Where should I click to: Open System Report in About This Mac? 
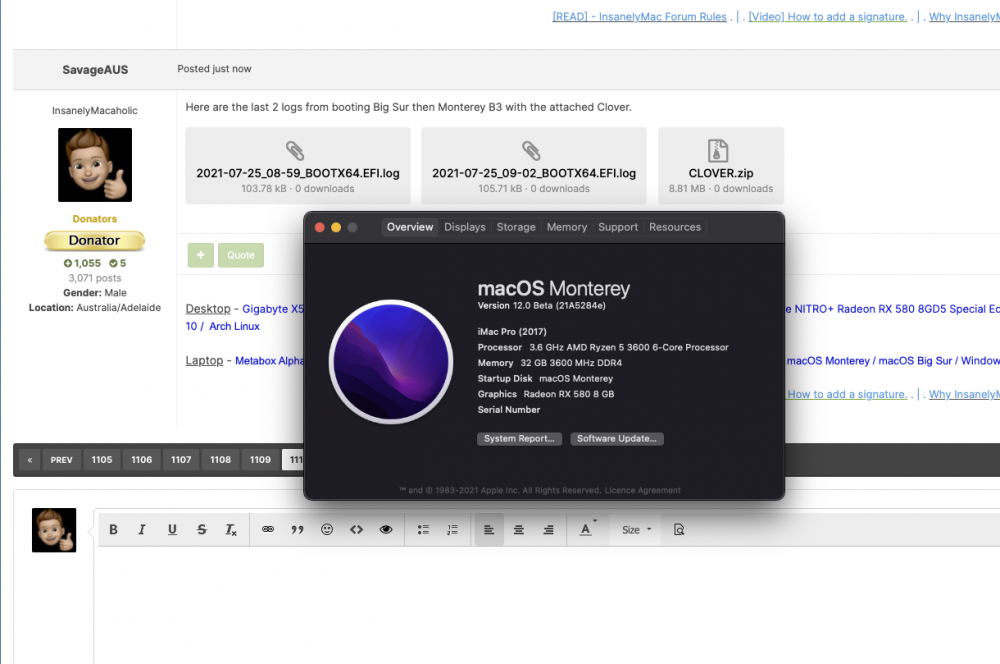tap(519, 439)
